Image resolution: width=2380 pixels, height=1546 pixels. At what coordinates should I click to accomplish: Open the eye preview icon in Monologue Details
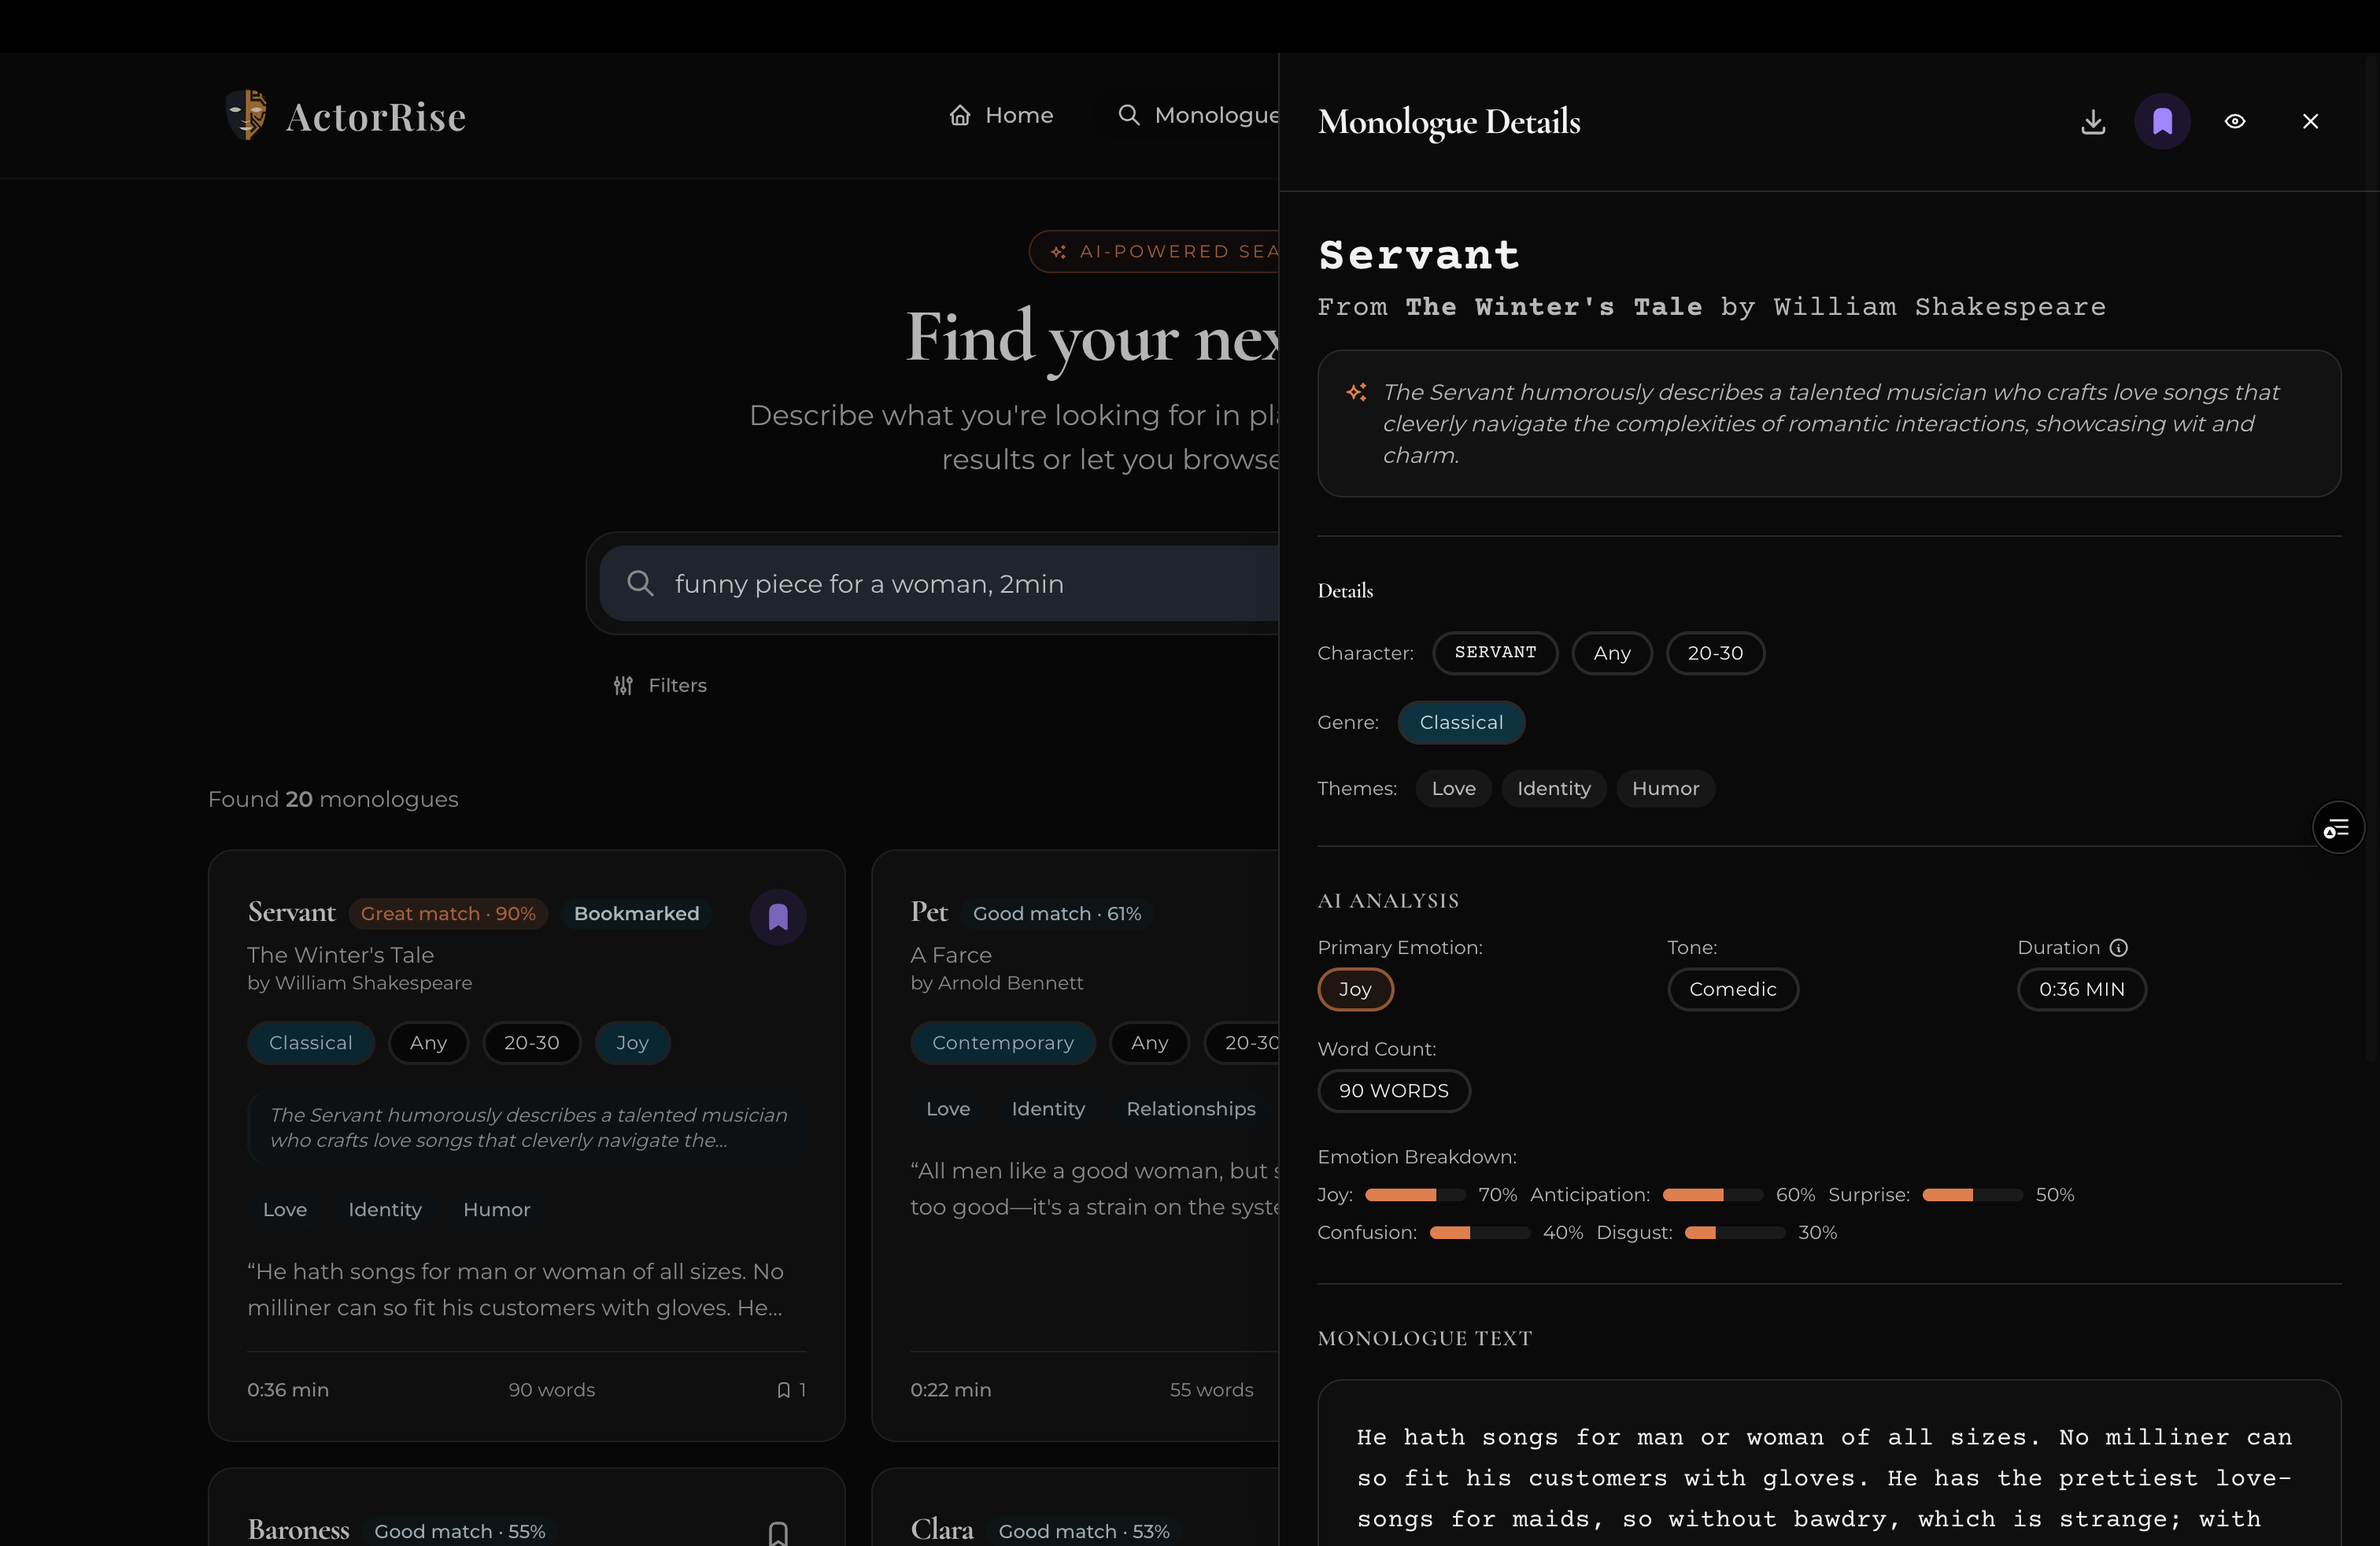pos(2236,121)
